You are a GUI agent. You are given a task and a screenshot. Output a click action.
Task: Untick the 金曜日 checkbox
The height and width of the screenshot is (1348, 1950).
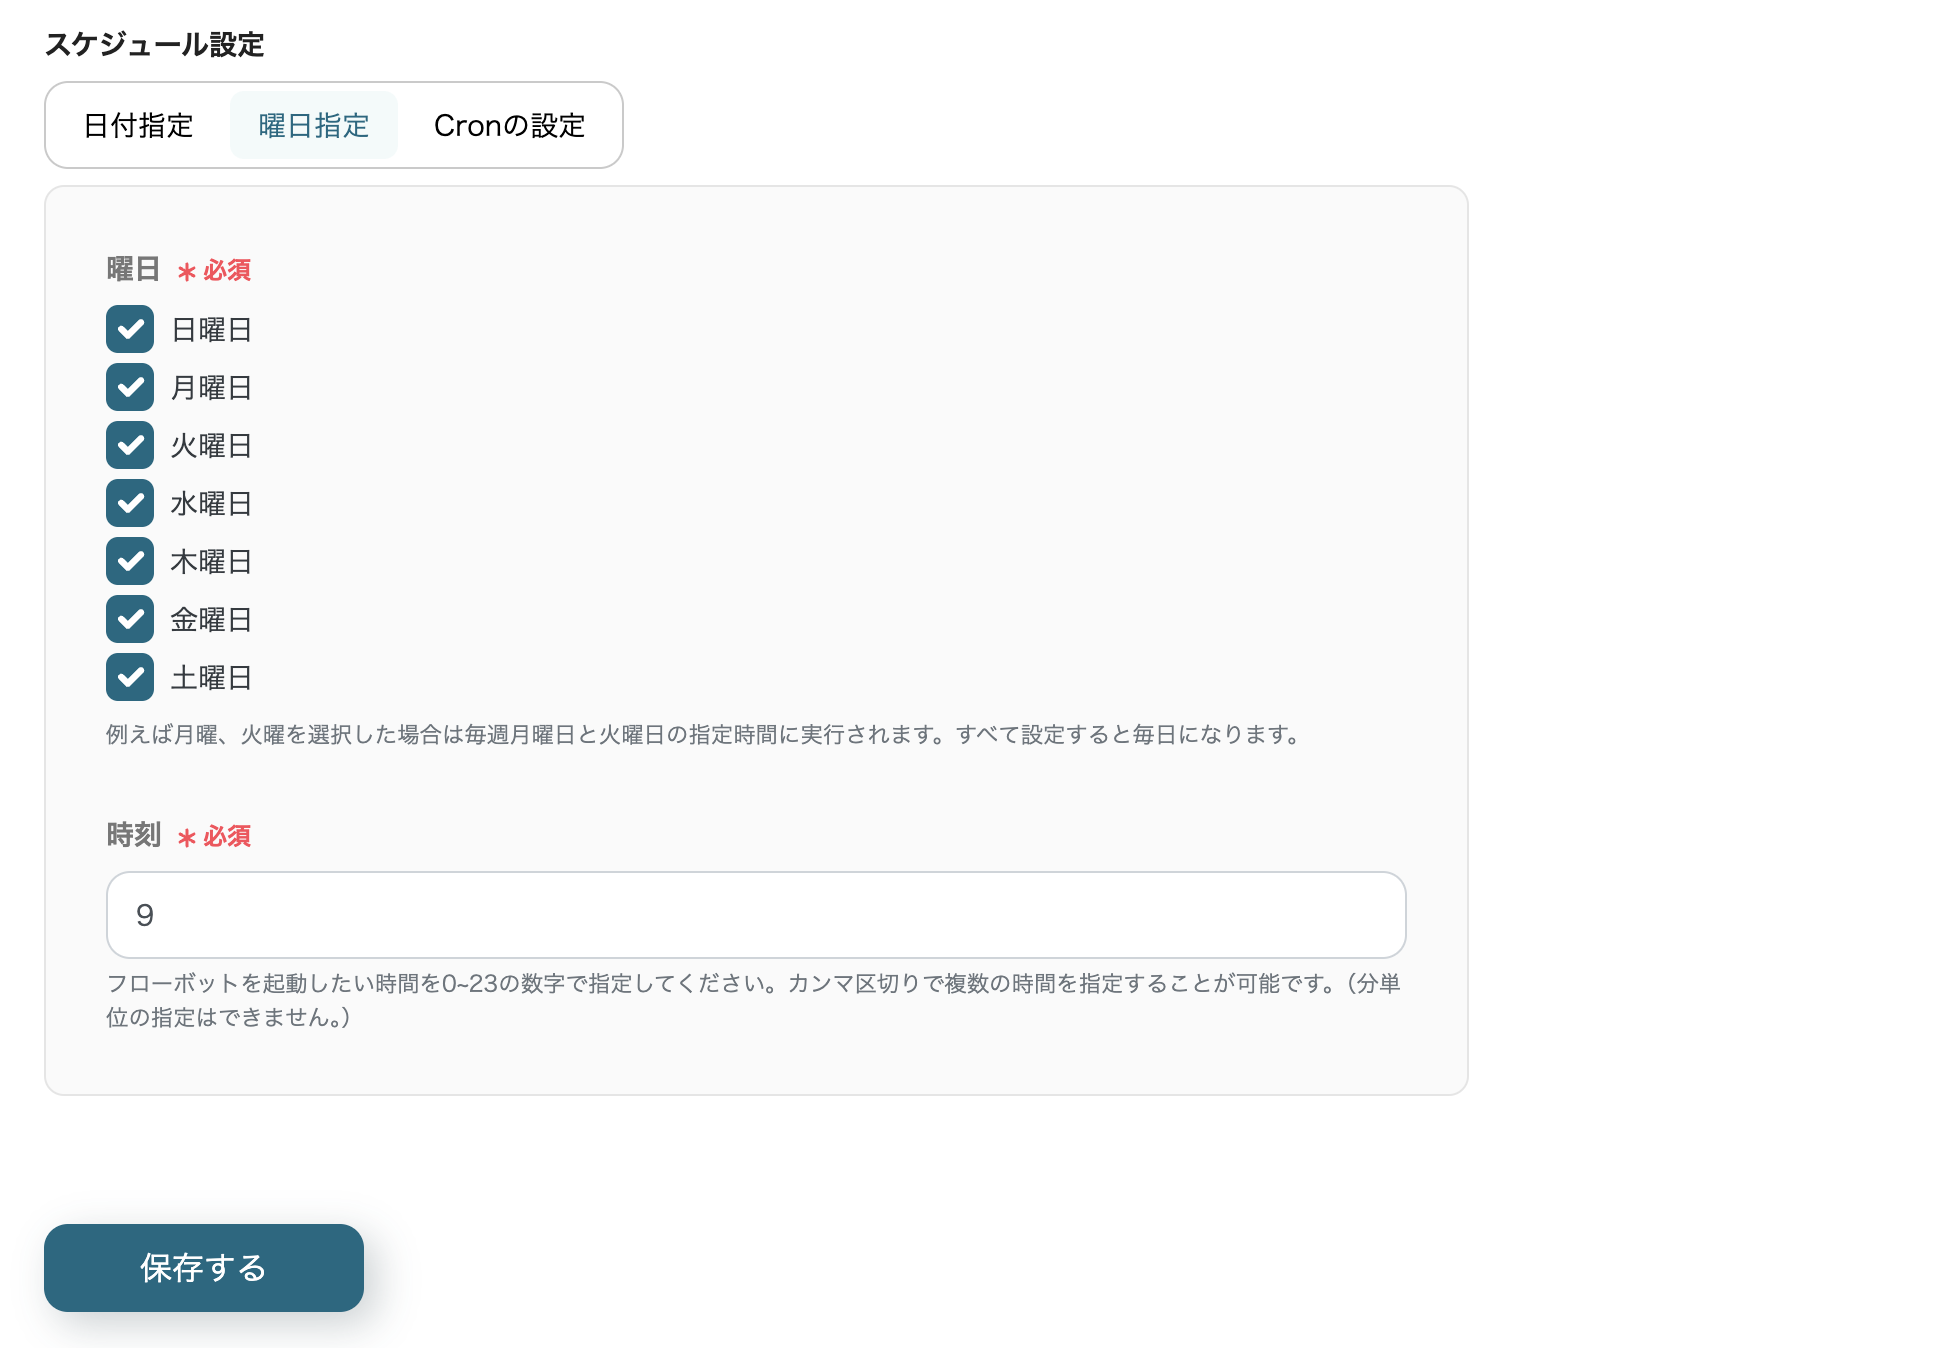(x=130, y=619)
